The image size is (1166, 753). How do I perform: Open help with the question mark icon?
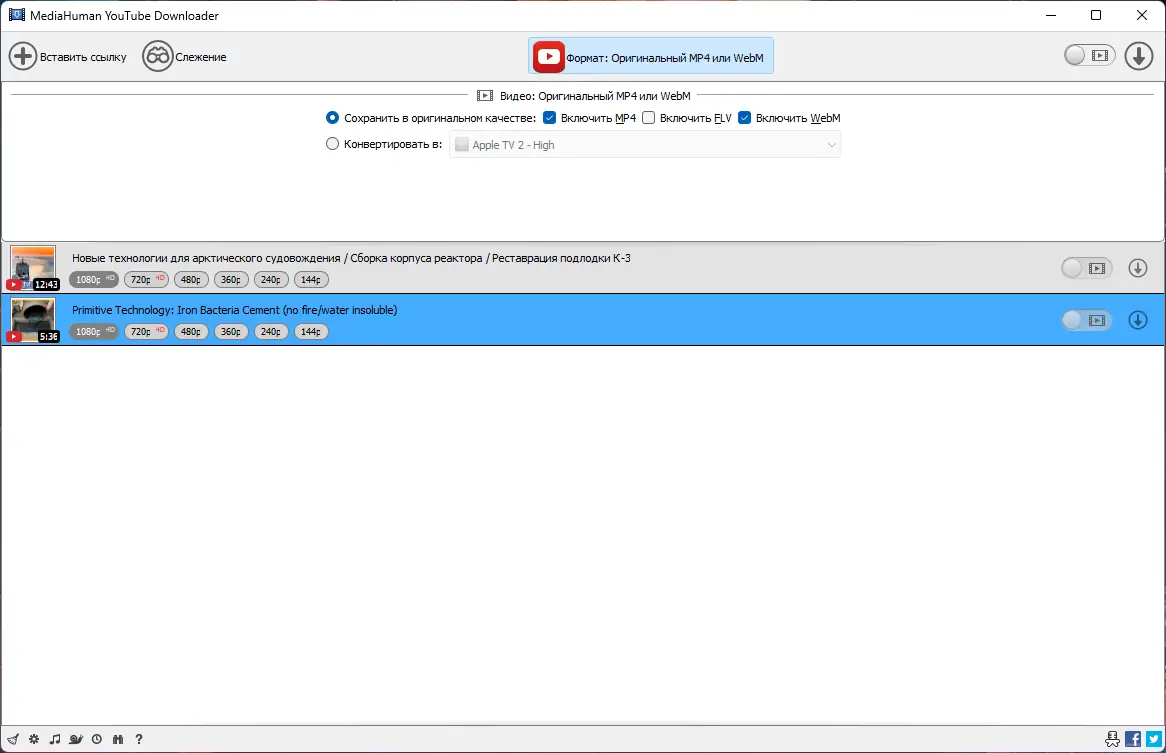tap(138, 739)
